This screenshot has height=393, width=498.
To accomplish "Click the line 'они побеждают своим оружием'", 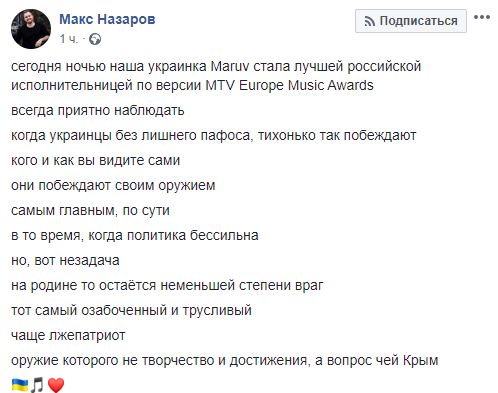I will coord(113,185).
